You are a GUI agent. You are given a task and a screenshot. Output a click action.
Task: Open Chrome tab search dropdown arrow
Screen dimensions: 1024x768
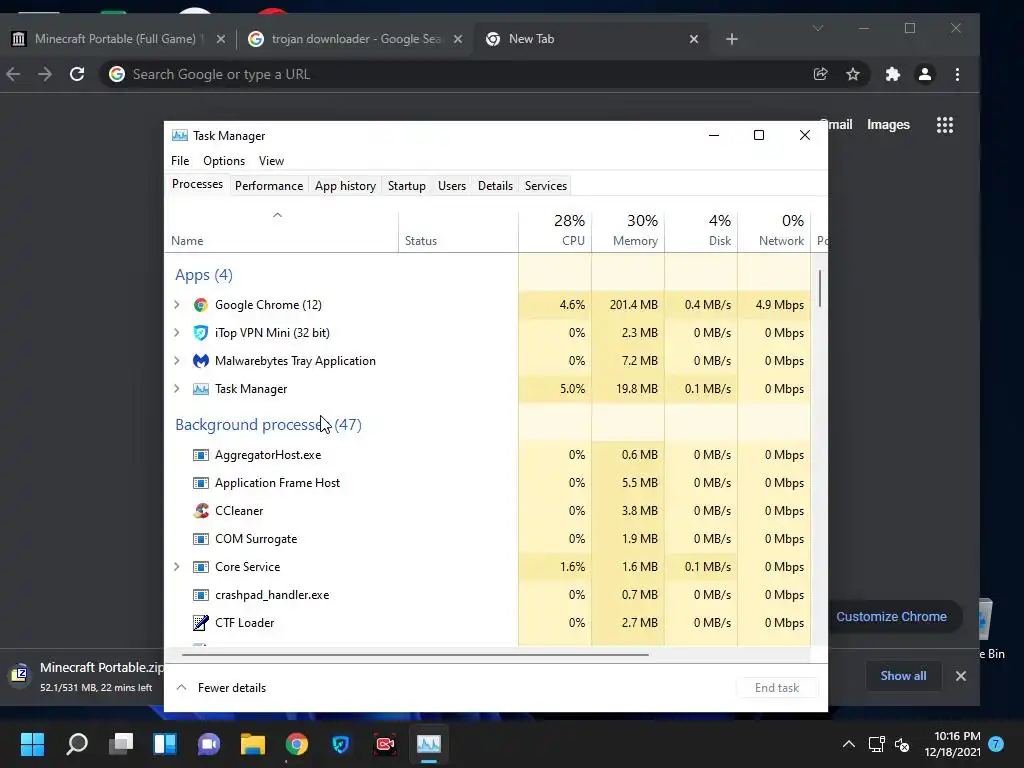click(818, 28)
